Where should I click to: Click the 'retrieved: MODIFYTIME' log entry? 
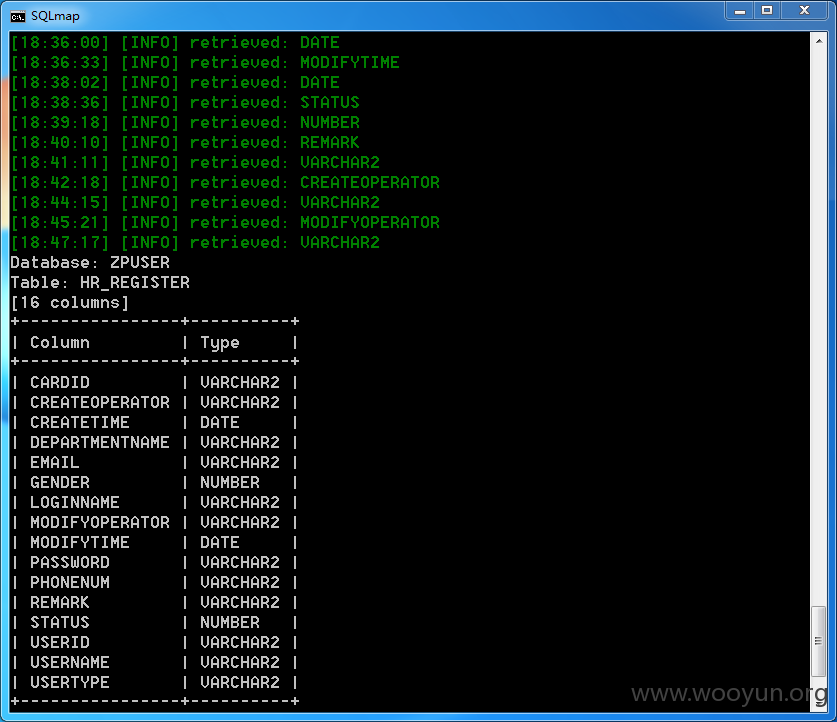pos(295,63)
